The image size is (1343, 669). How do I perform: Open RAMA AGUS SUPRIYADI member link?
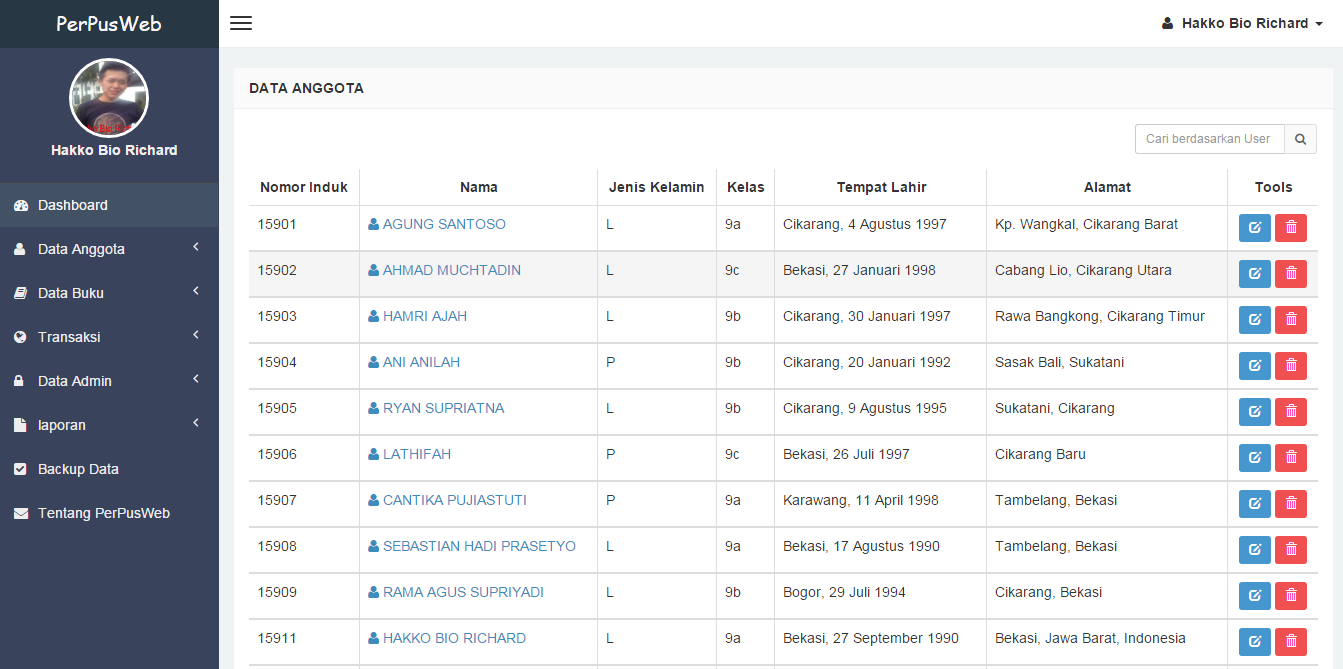click(456, 592)
